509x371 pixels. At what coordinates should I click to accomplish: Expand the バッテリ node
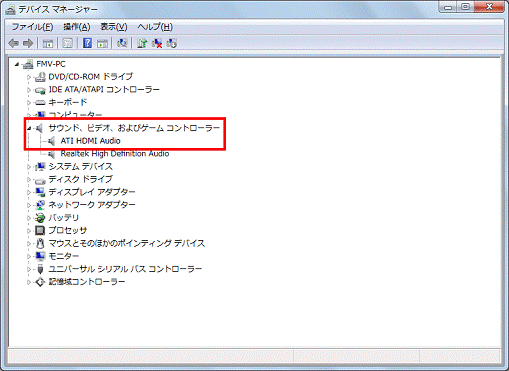point(29,218)
